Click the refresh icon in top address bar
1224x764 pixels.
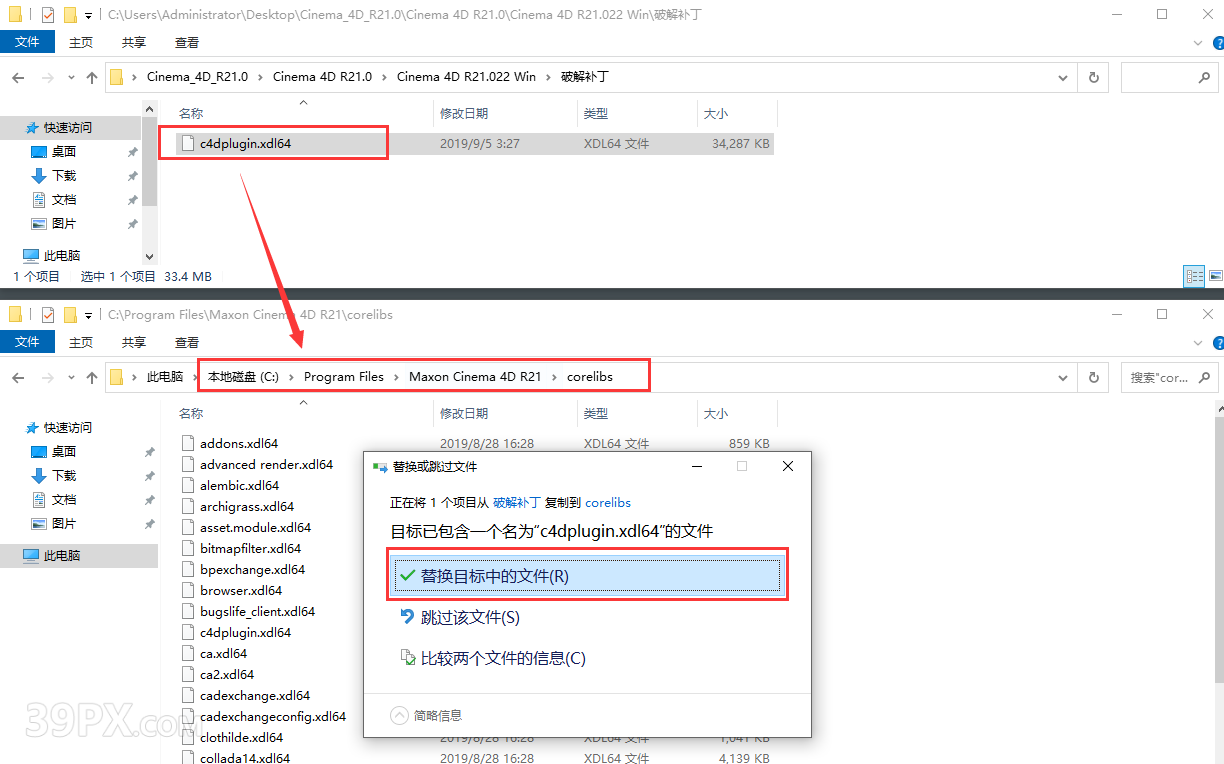(x=1093, y=77)
